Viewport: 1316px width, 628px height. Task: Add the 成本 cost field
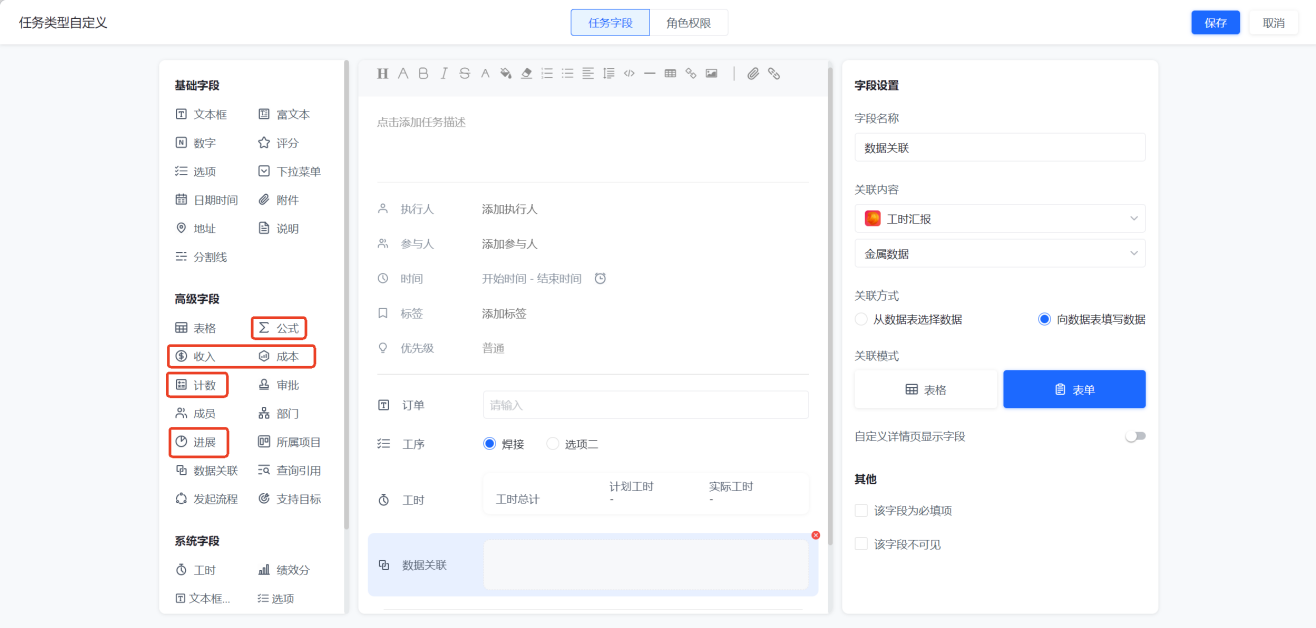coord(278,356)
